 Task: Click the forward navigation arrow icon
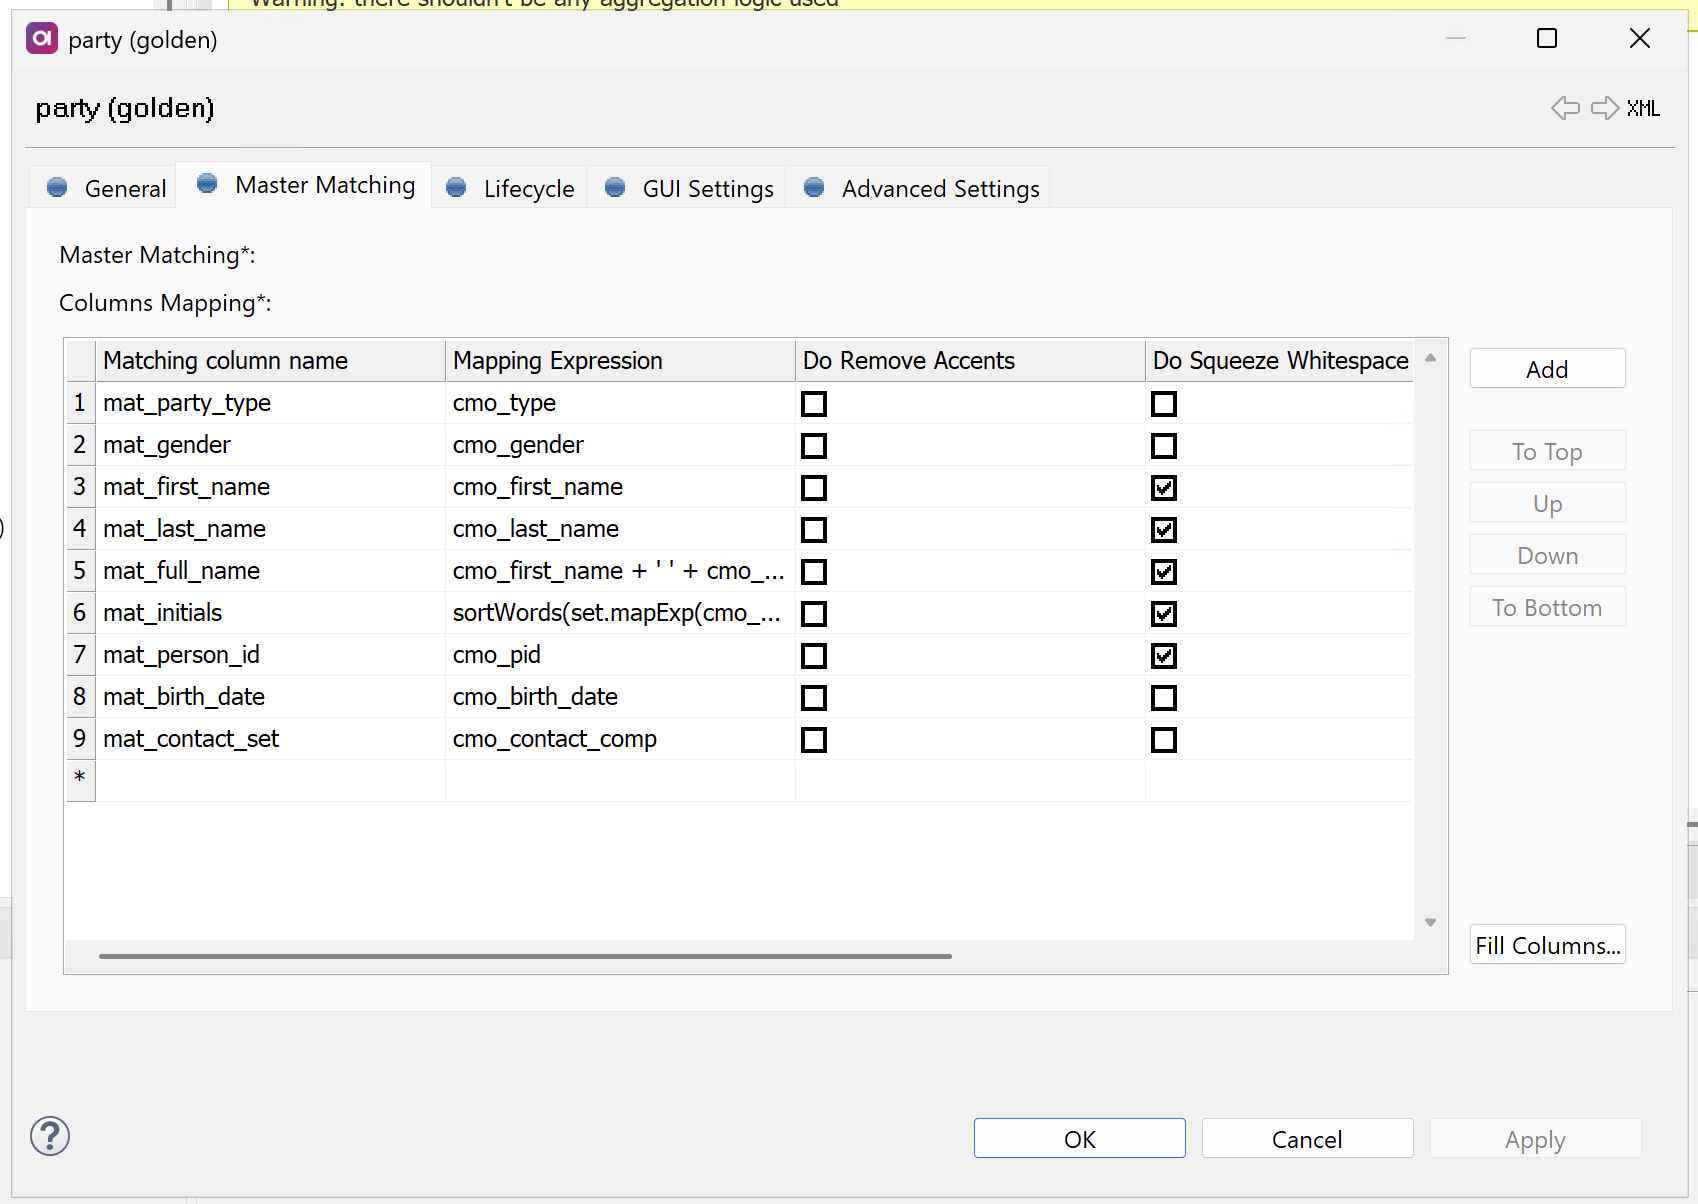tap(1603, 108)
